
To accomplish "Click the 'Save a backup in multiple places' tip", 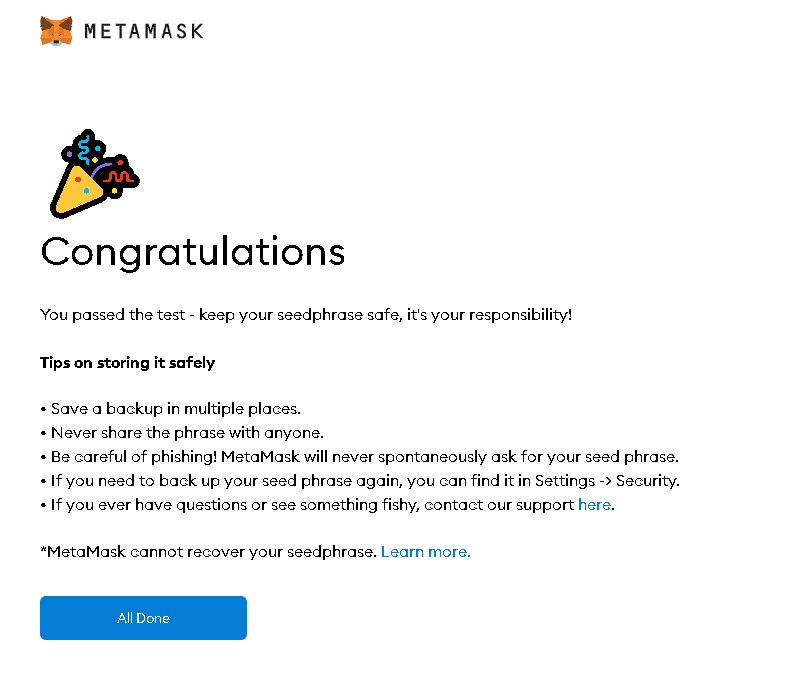I will (x=175, y=409).
